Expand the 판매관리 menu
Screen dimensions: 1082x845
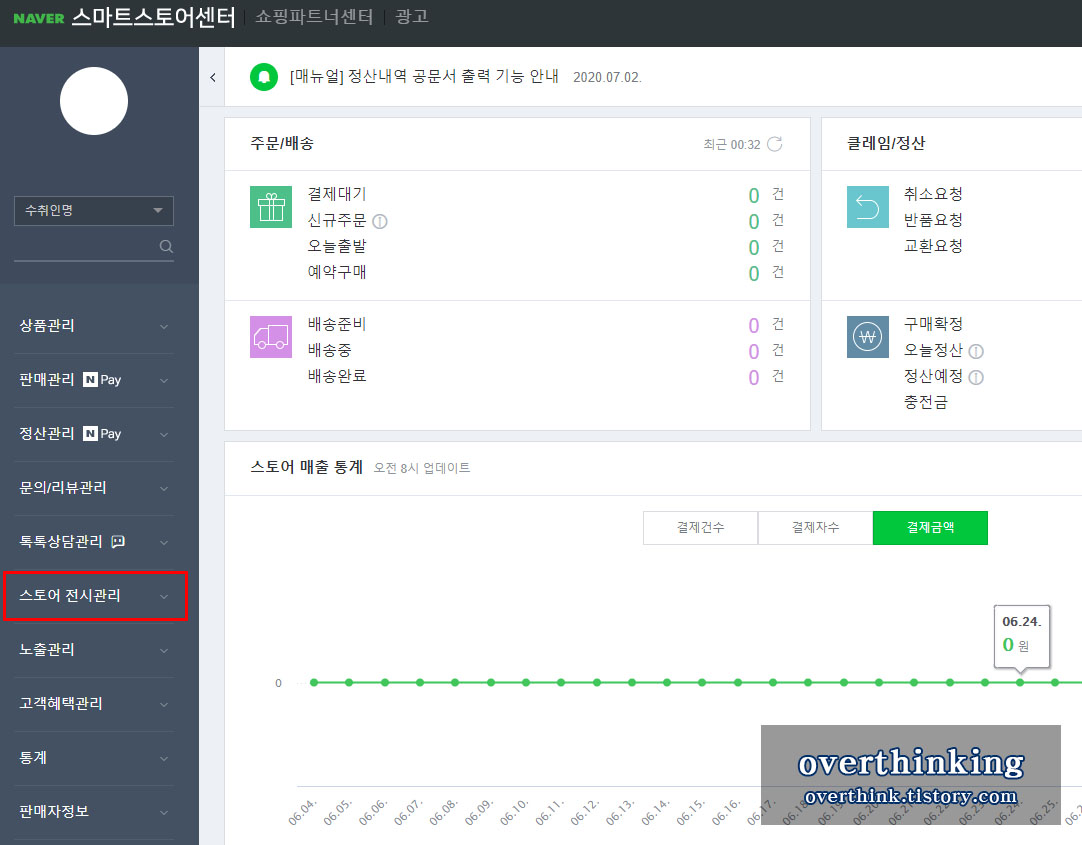[x=94, y=380]
